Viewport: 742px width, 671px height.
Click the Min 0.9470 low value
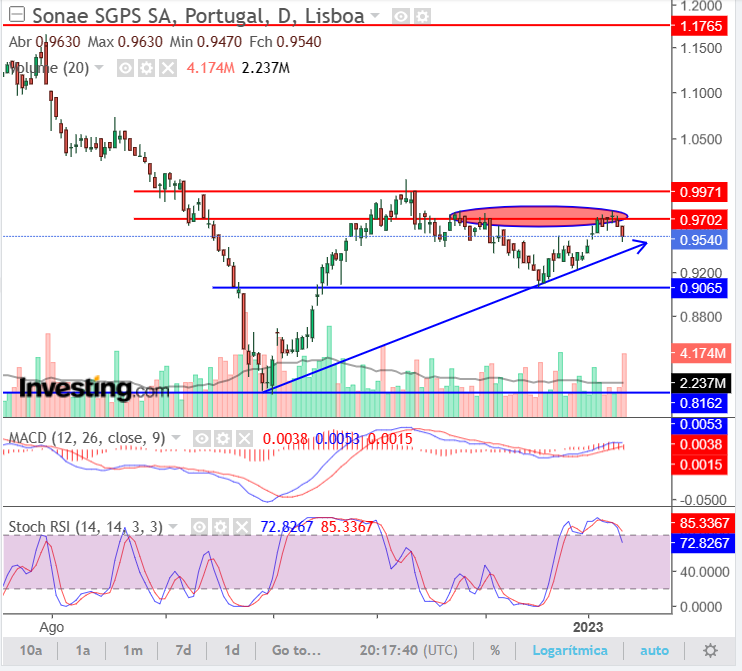pyautogui.click(x=206, y=42)
